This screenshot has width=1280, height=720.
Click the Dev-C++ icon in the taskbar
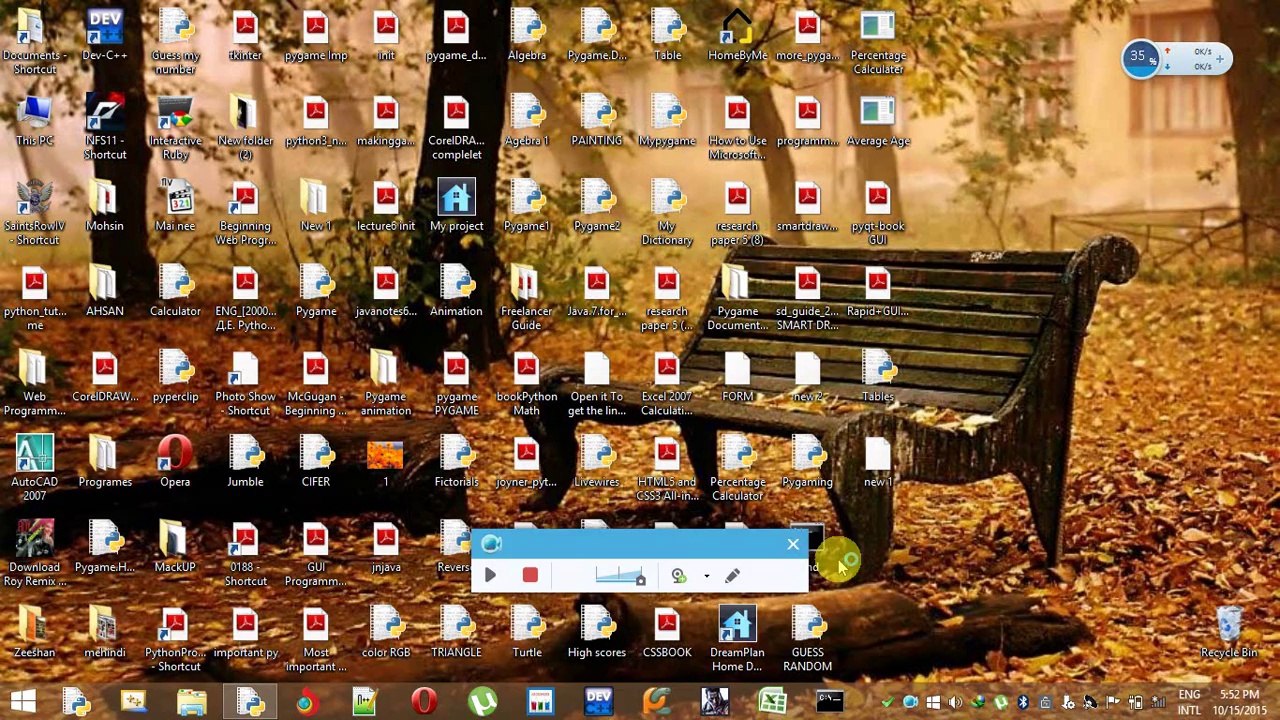[x=598, y=702]
